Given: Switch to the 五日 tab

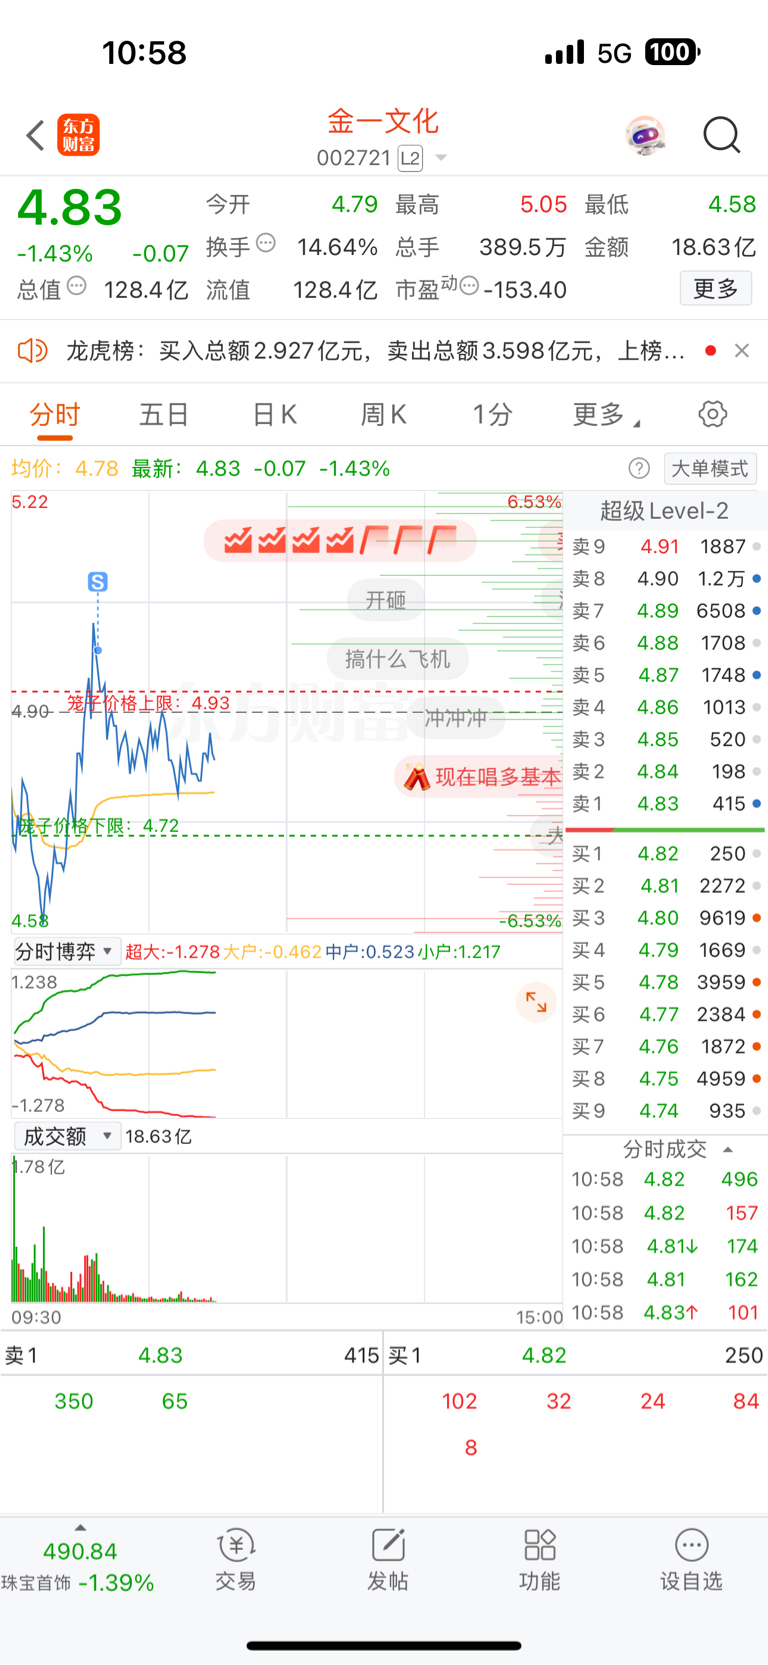Looking at the screenshot, I should click(164, 414).
